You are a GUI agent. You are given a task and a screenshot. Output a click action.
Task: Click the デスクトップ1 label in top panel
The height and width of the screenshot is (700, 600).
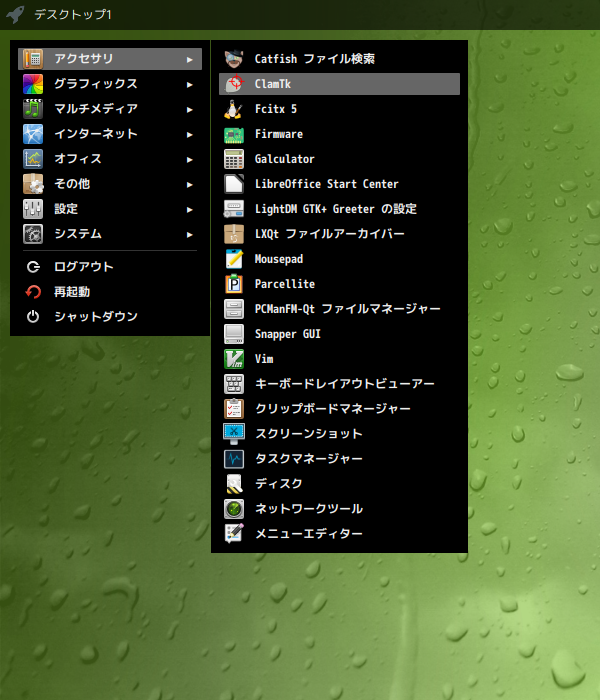pos(73,15)
